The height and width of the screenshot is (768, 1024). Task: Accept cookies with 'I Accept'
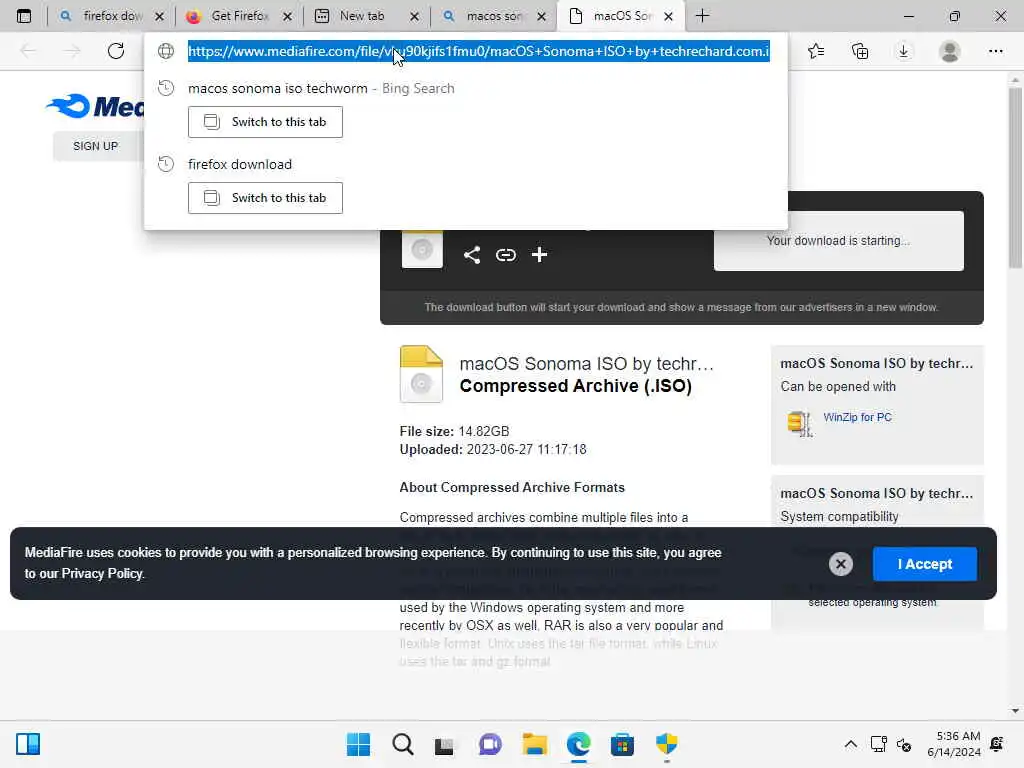925,564
